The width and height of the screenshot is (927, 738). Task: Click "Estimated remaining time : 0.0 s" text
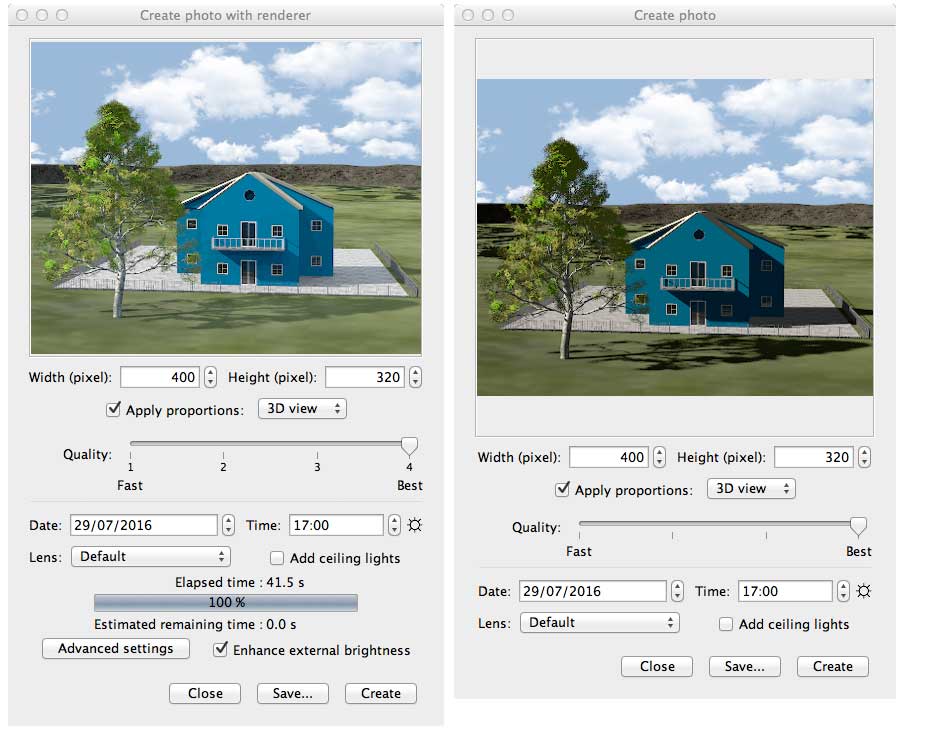pyautogui.click(x=195, y=624)
